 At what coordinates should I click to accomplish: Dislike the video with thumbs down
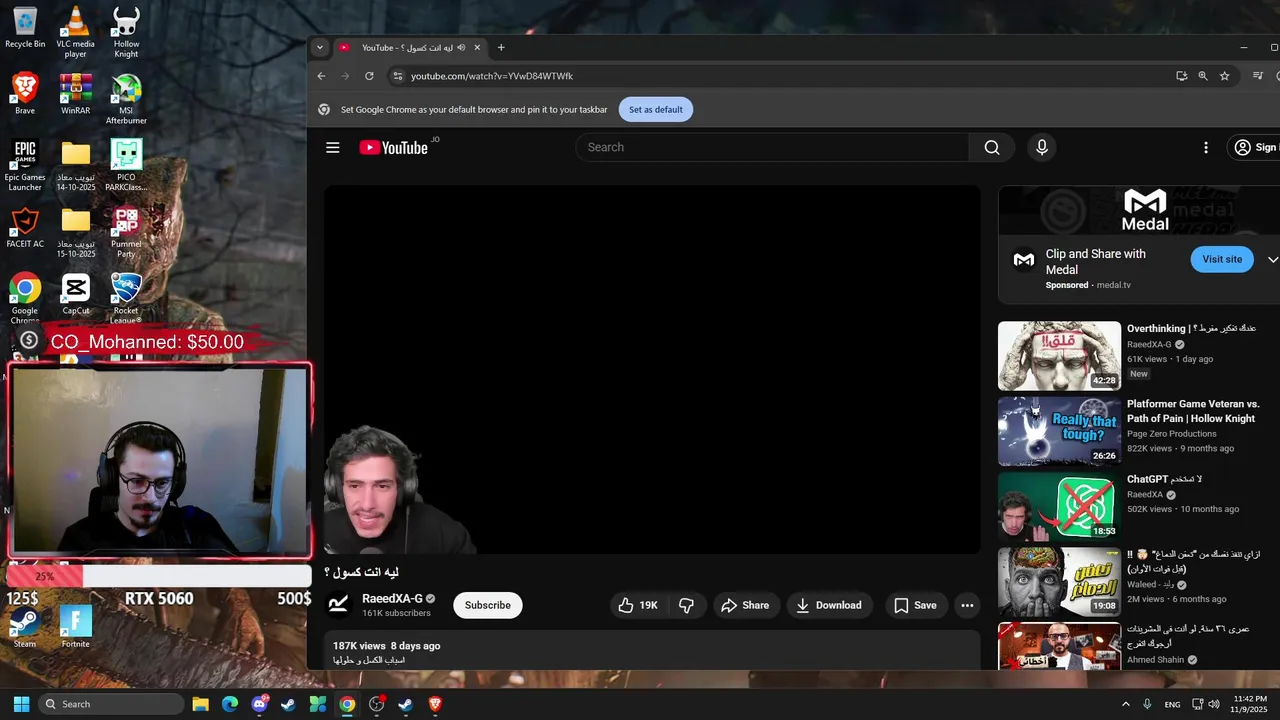(687, 605)
